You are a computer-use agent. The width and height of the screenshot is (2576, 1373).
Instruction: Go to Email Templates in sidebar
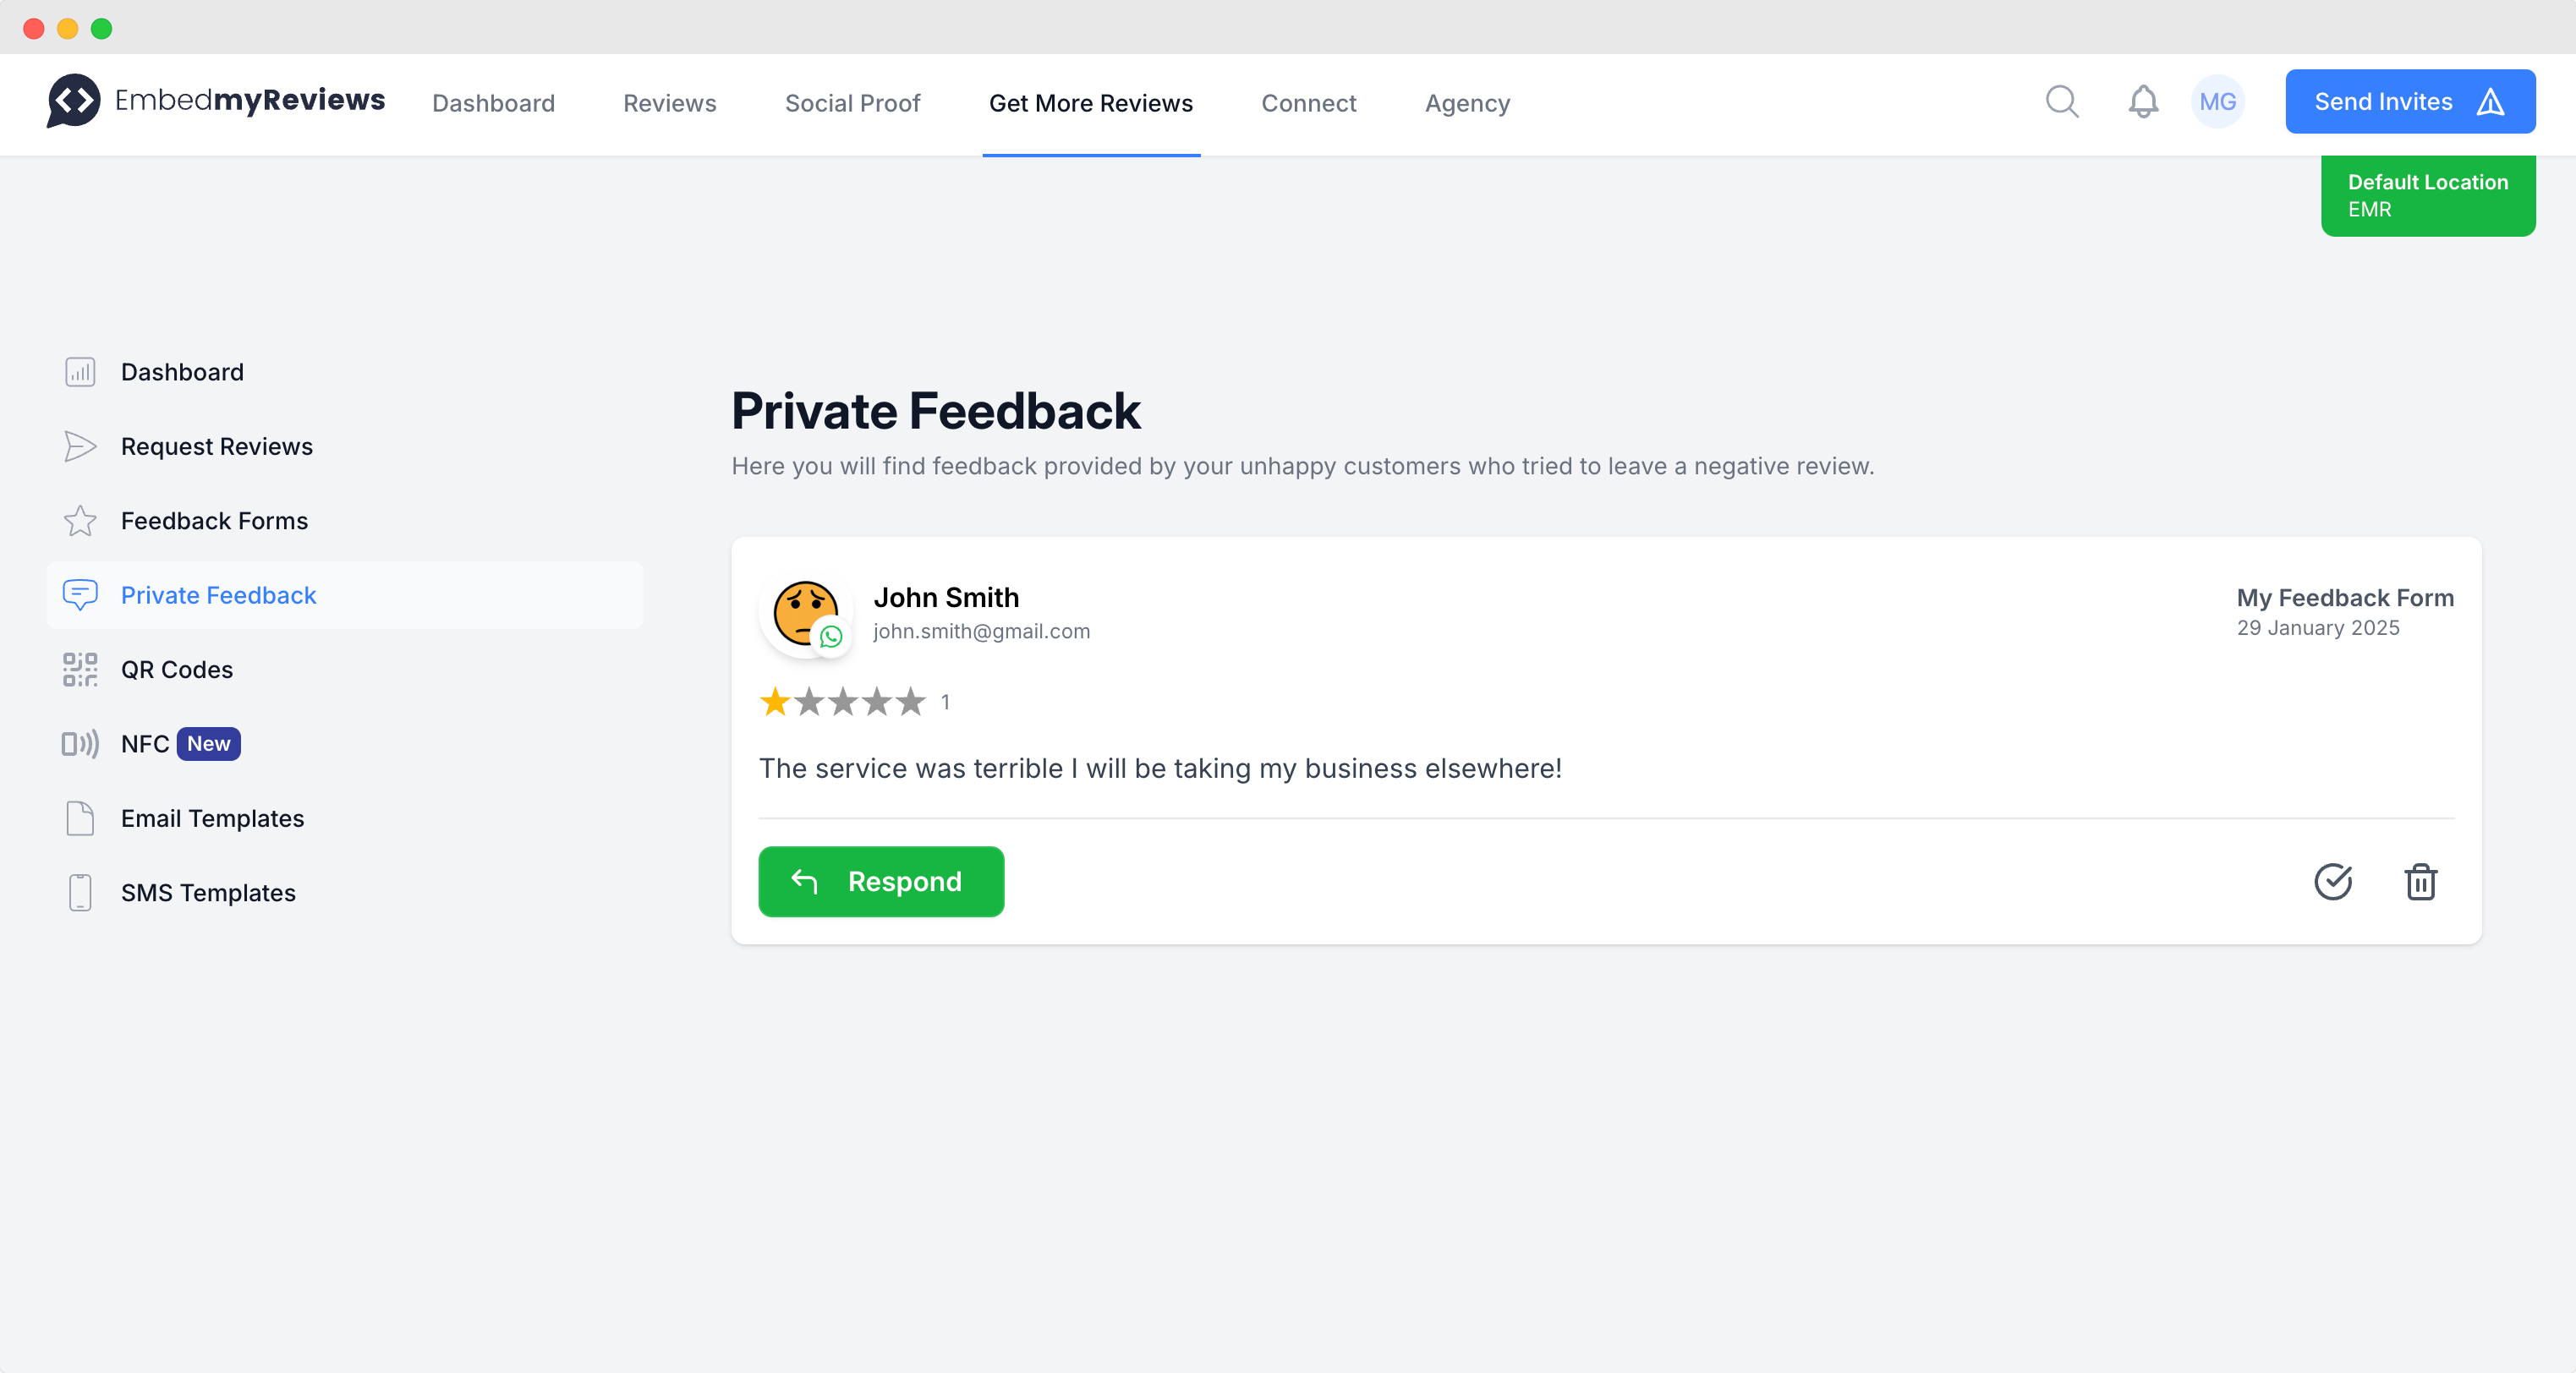point(212,819)
